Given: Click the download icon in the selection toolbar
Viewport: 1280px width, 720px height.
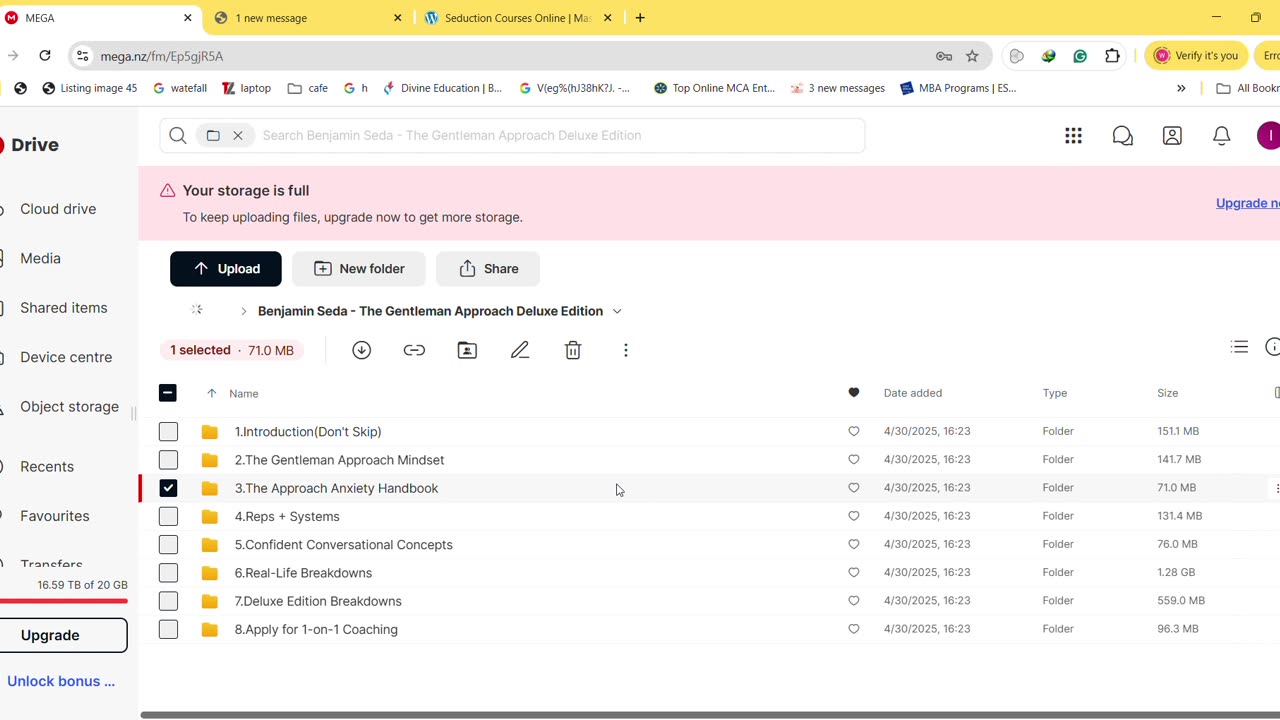Looking at the screenshot, I should (362, 350).
